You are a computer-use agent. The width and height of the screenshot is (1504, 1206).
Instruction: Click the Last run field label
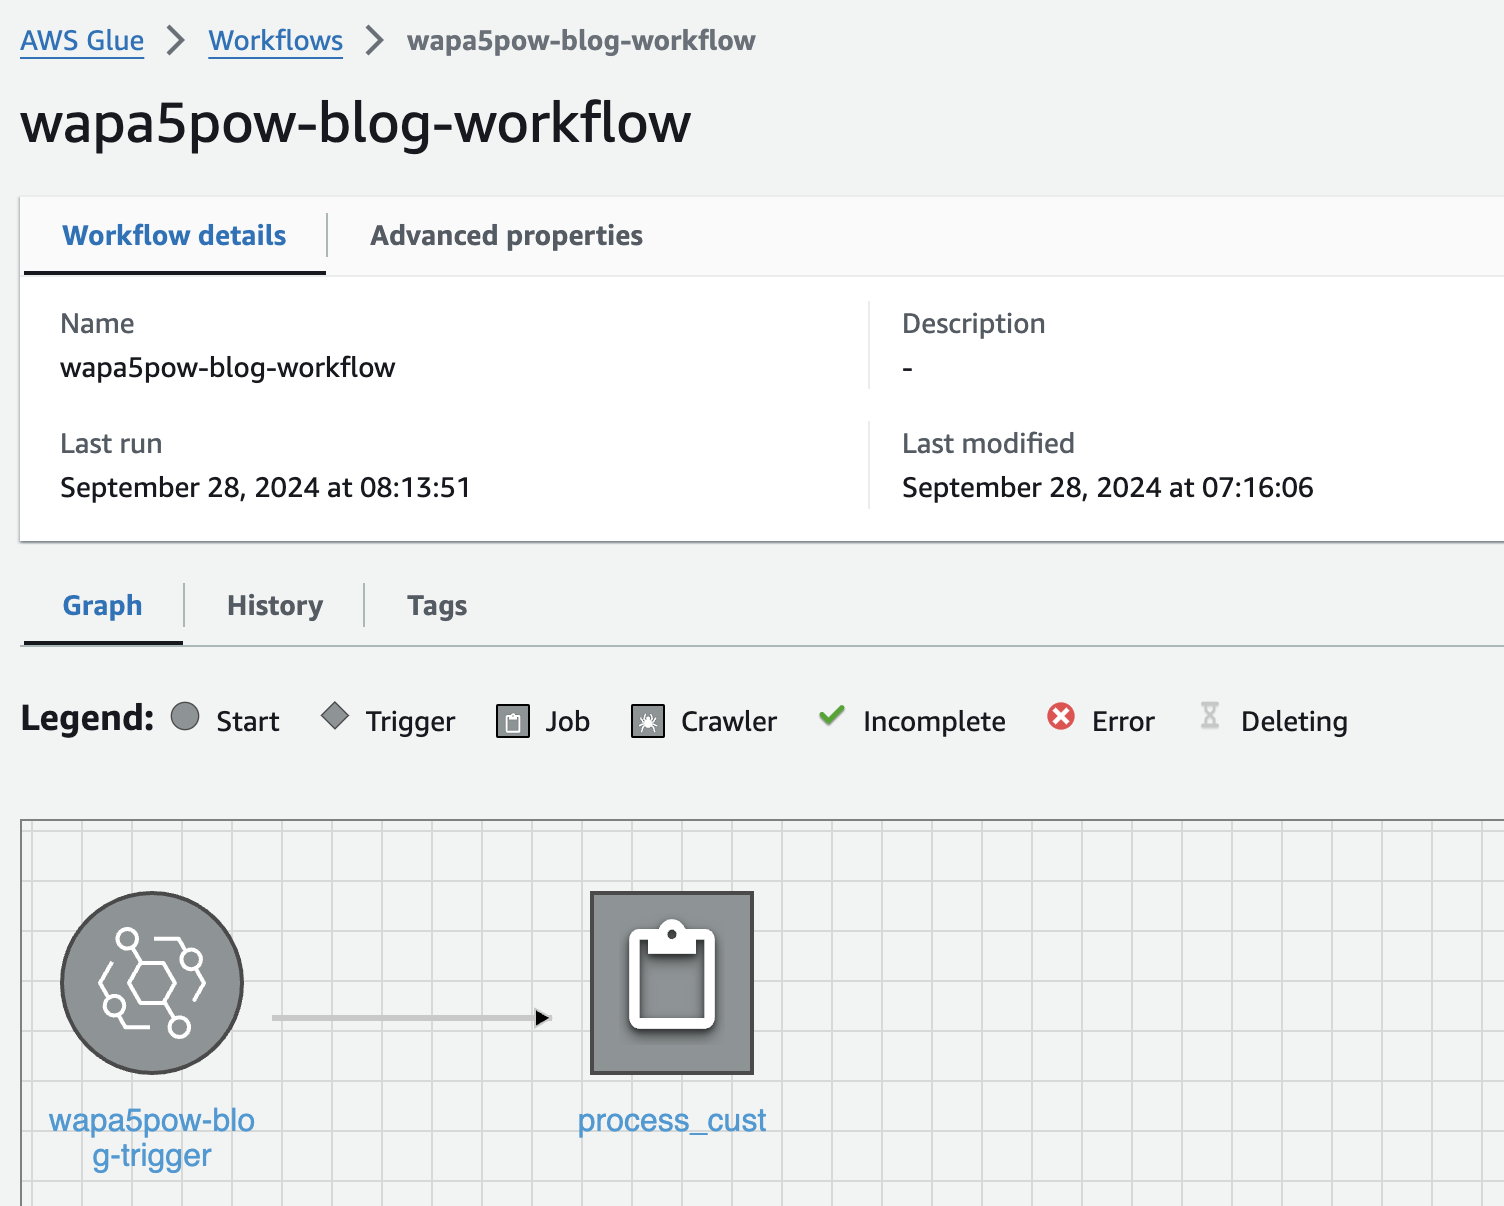111,444
